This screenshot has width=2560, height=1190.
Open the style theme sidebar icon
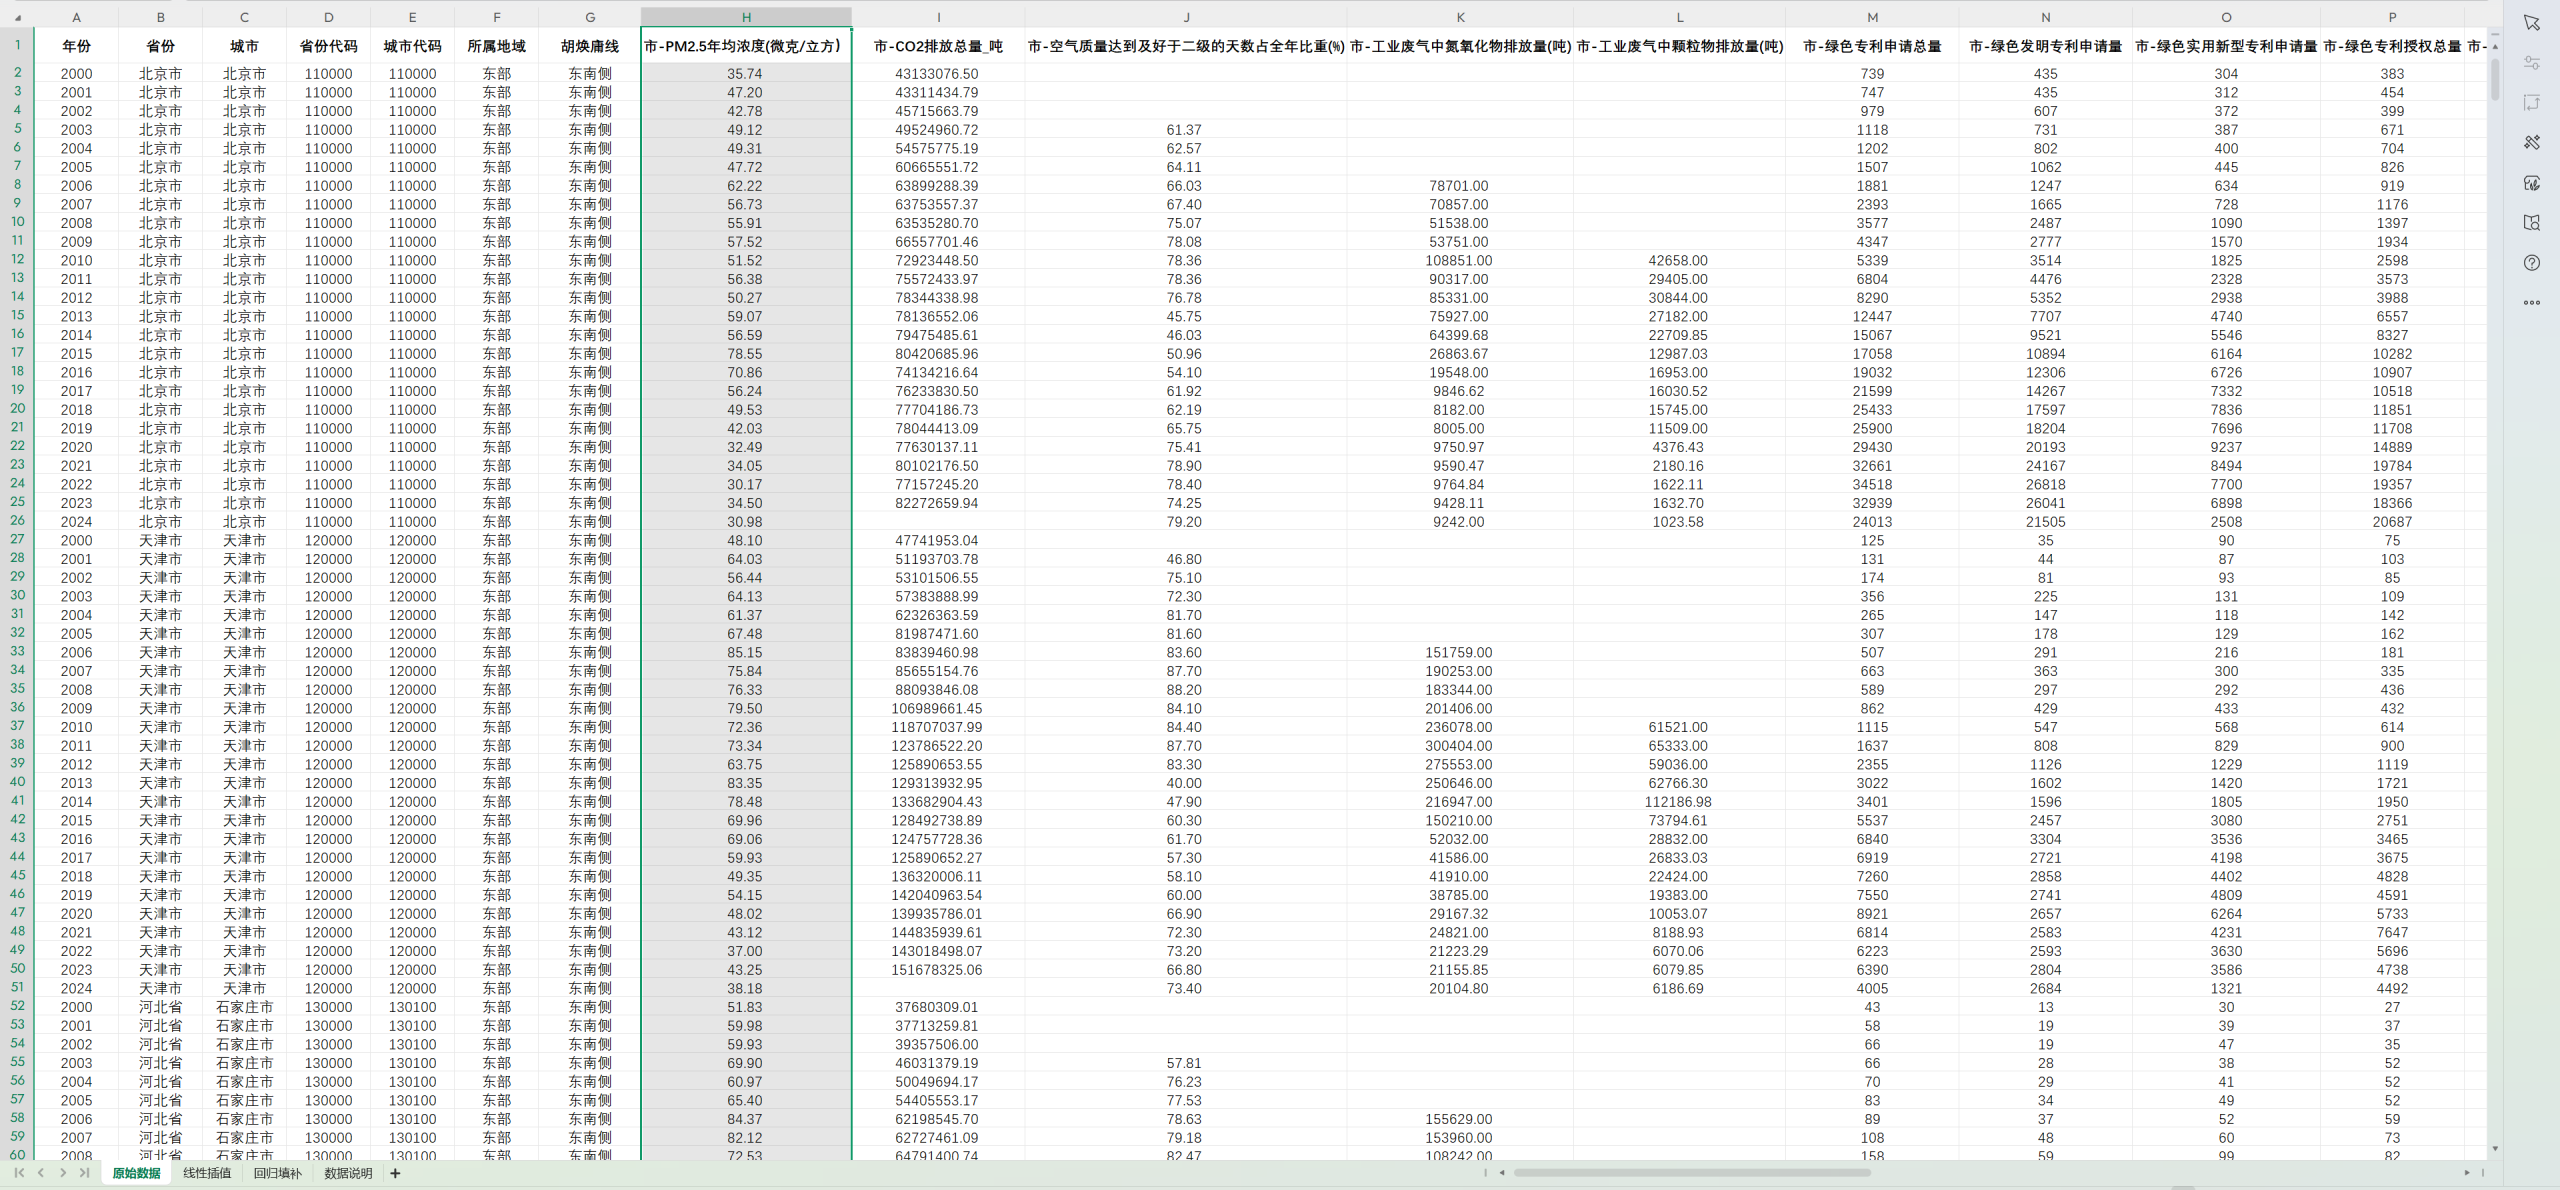2531,183
